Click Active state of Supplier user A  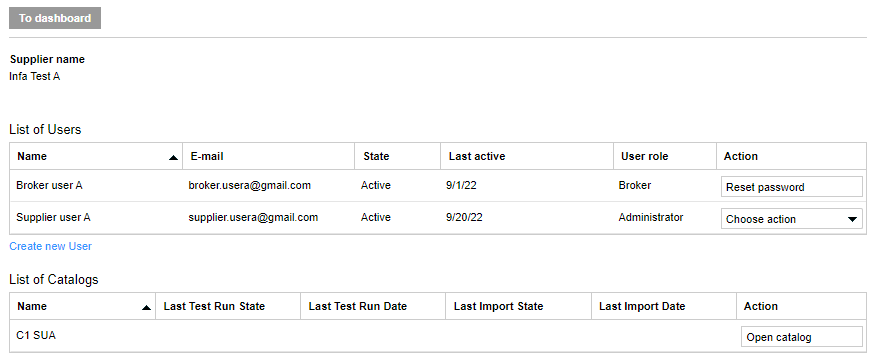[376, 217]
